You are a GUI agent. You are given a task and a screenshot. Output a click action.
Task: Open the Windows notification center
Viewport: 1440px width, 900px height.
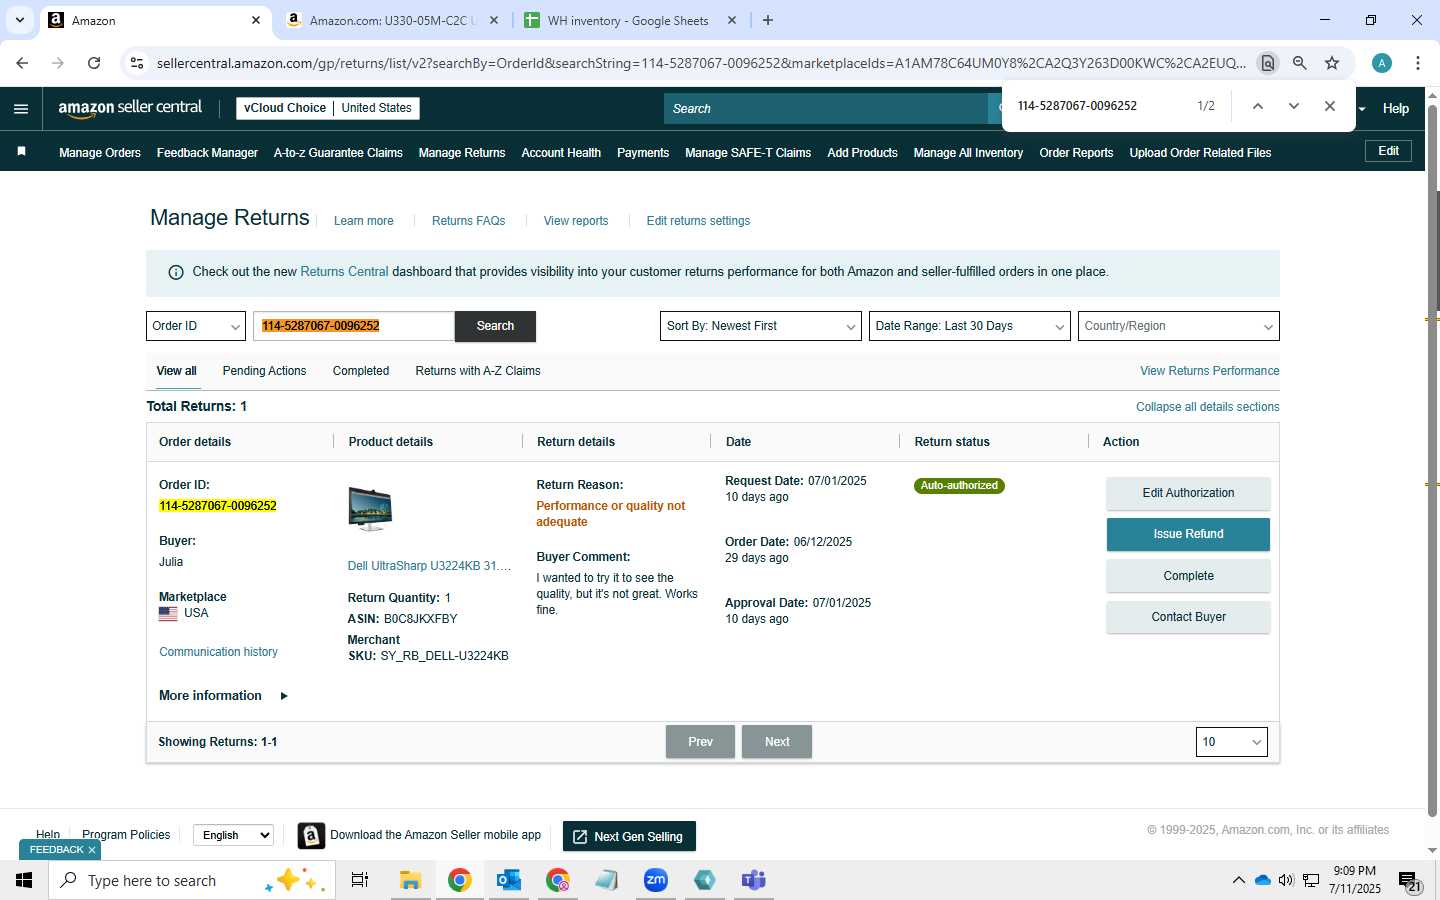tap(1409, 881)
